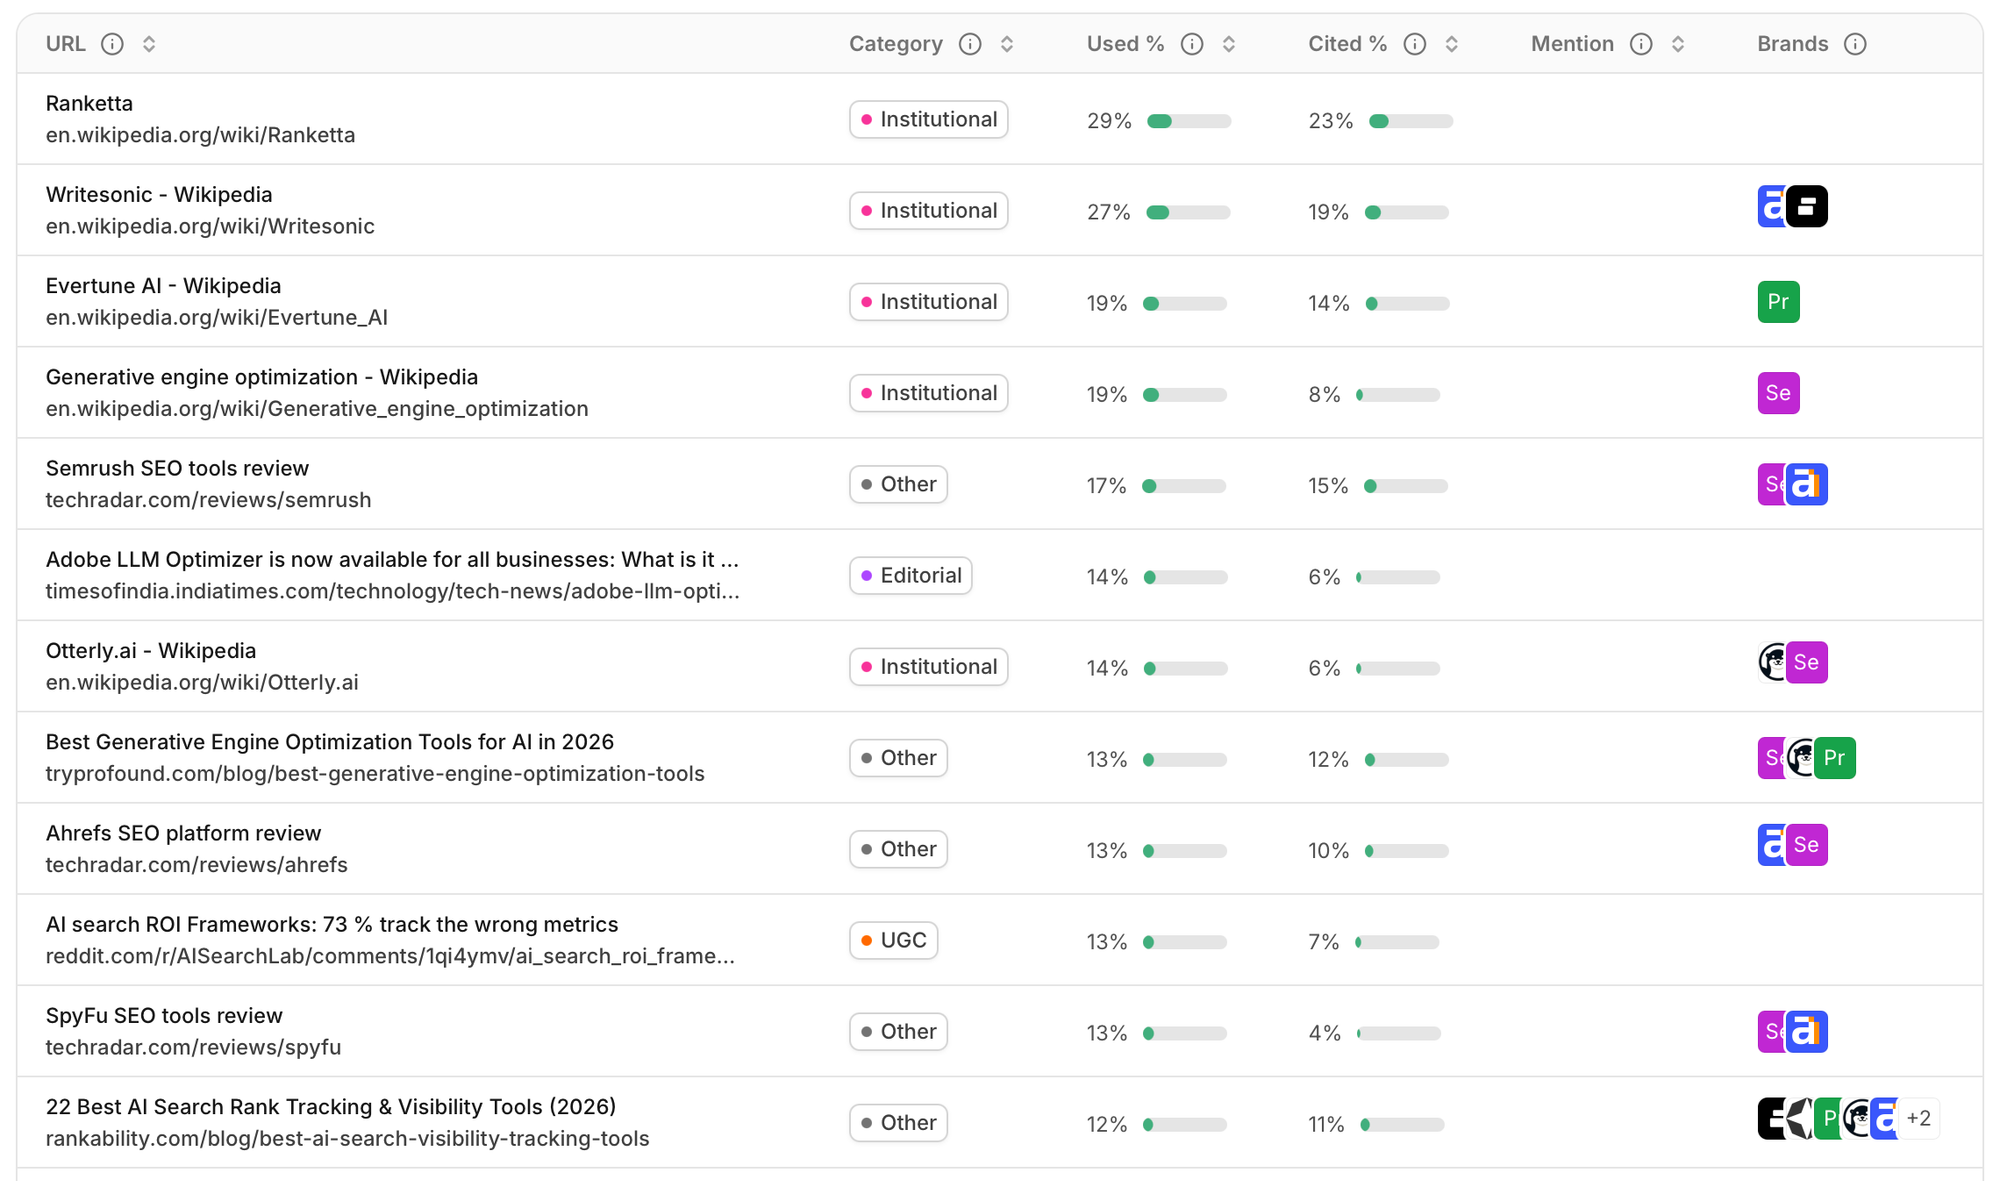Image resolution: width=2000 pixels, height=1181 pixels.
Task: Click the Institutional tag in Writesonic row
Action: pyautogui.click(x=929, y=211)
